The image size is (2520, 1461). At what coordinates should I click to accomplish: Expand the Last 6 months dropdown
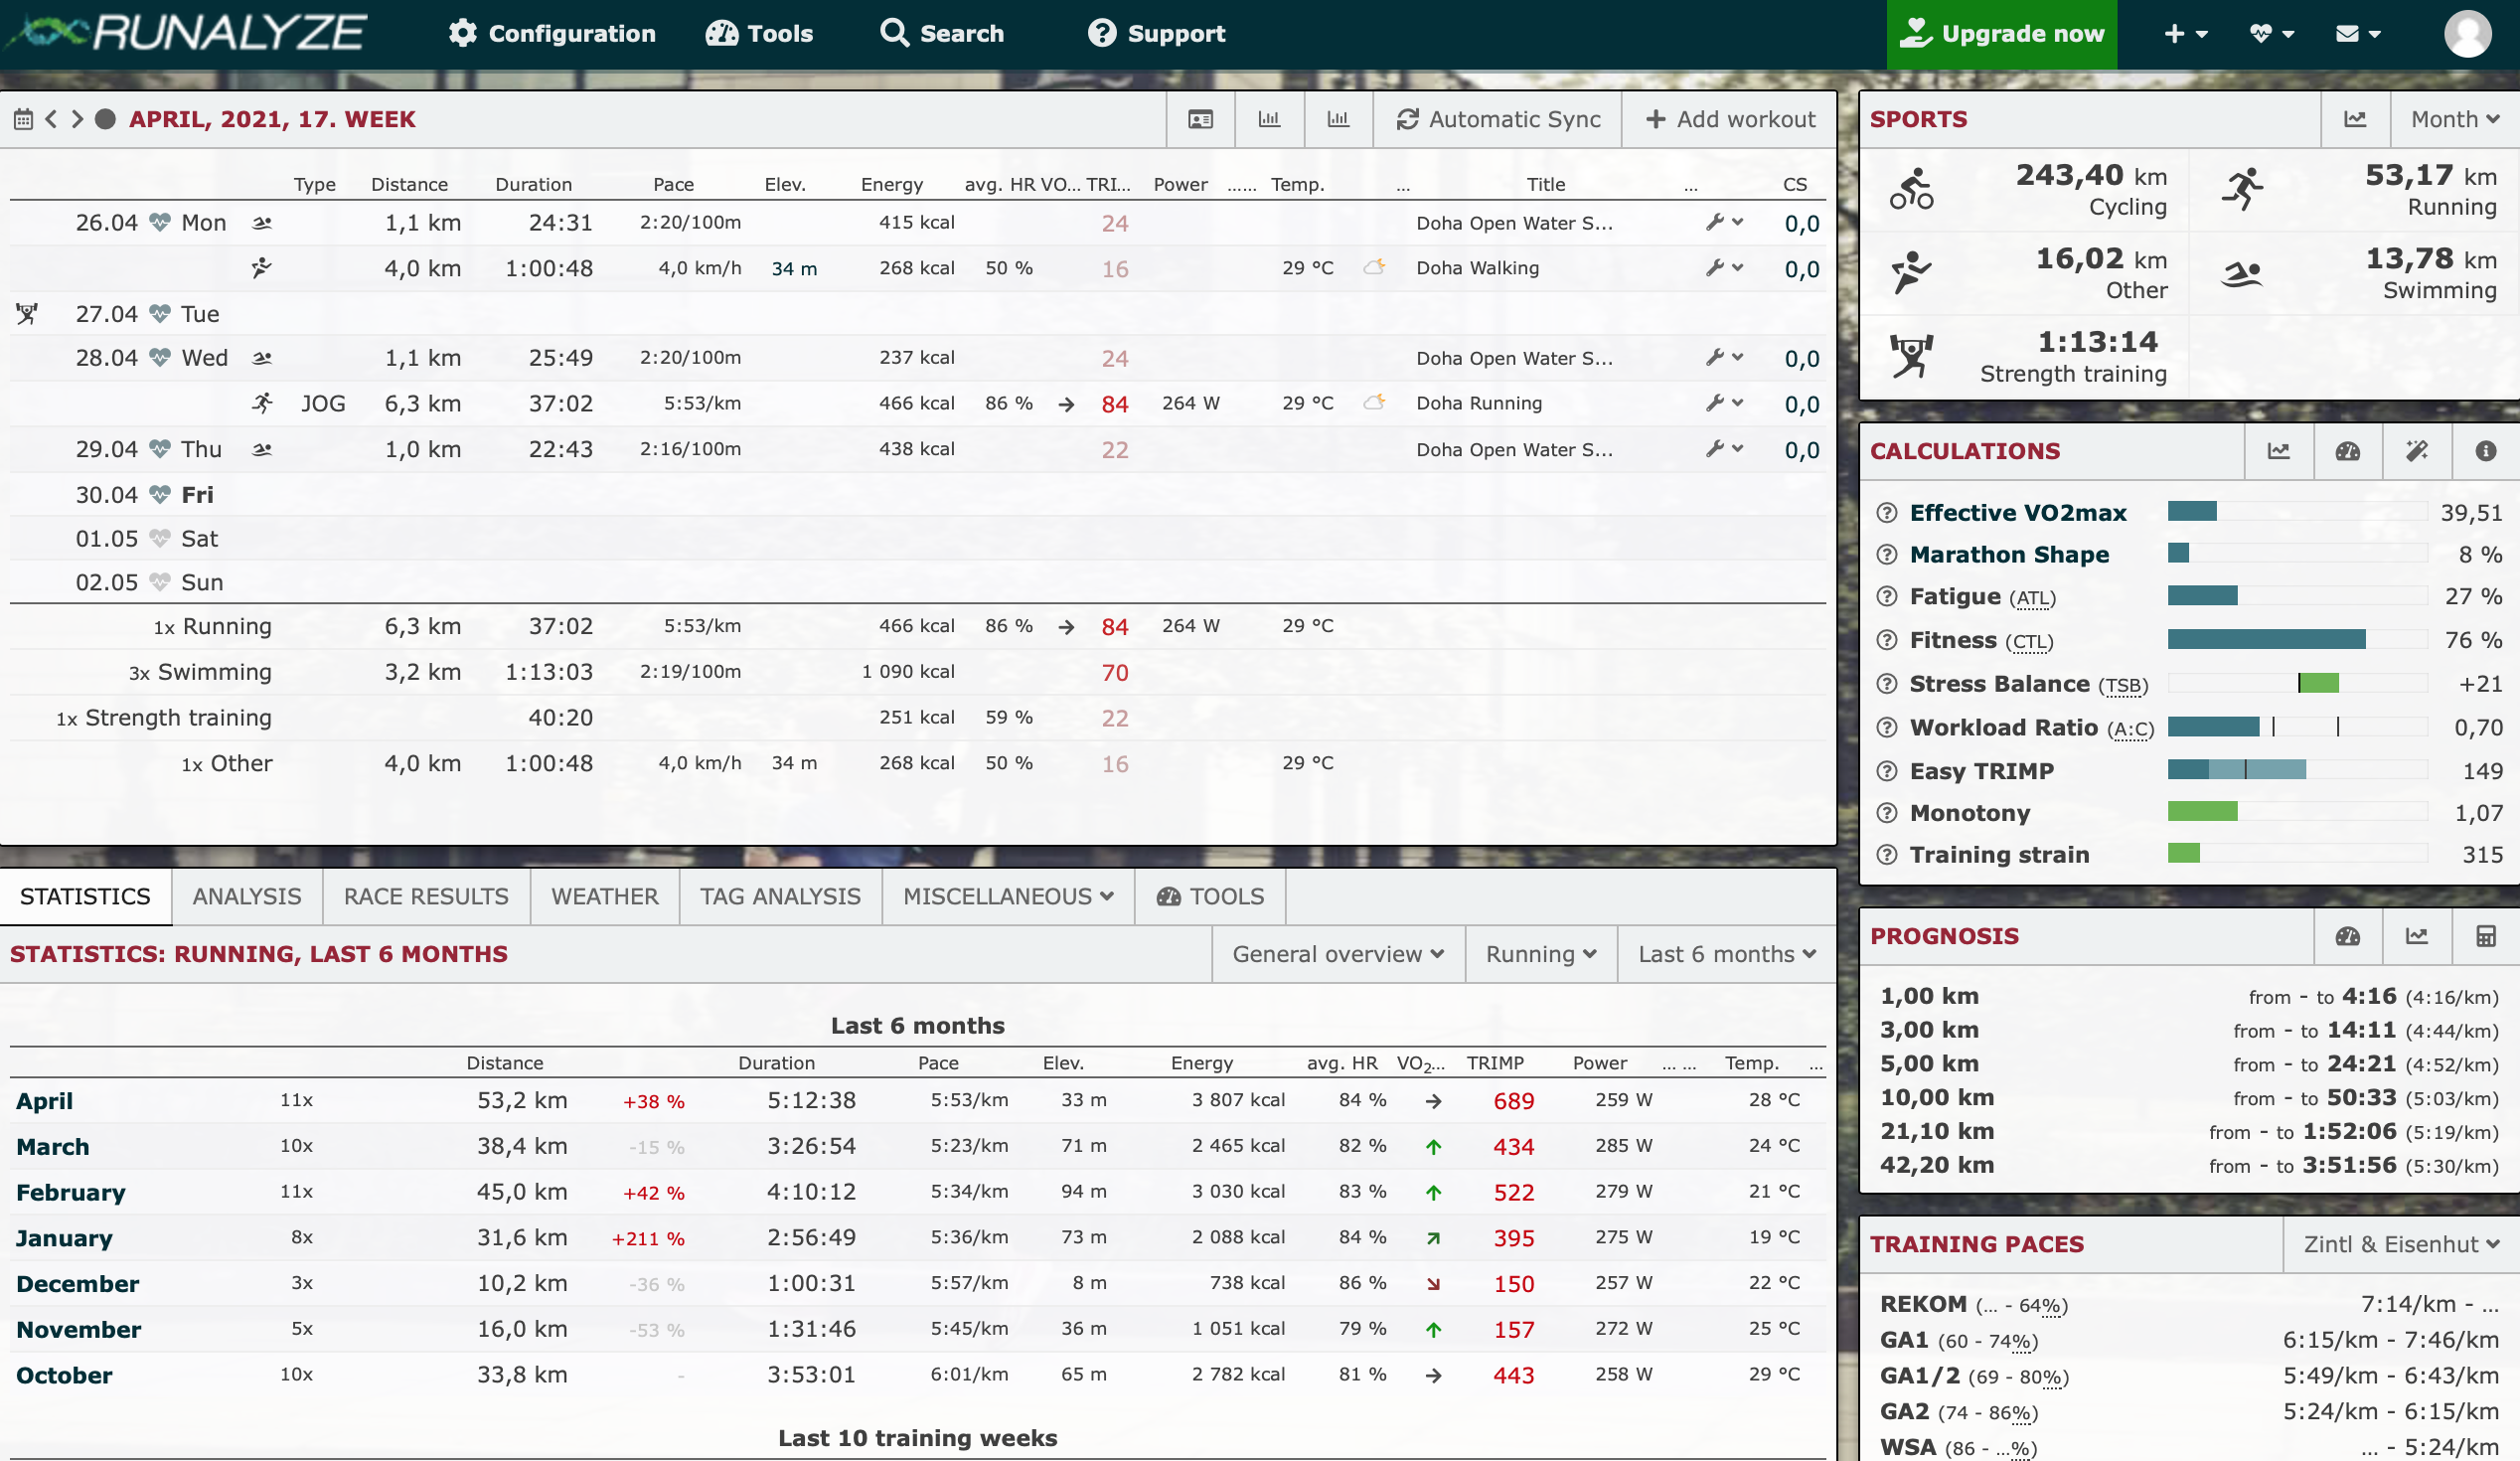point(1726,954)
